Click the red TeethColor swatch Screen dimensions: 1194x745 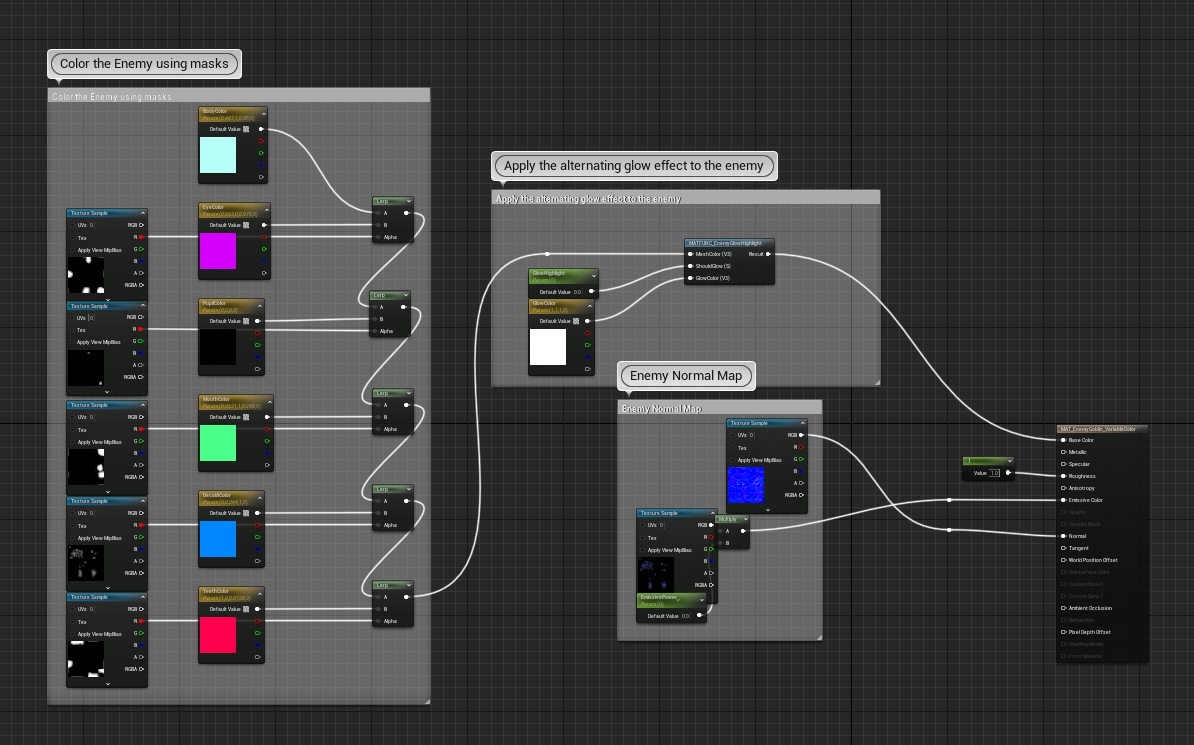pyautogui.click(x=218, y=635)
